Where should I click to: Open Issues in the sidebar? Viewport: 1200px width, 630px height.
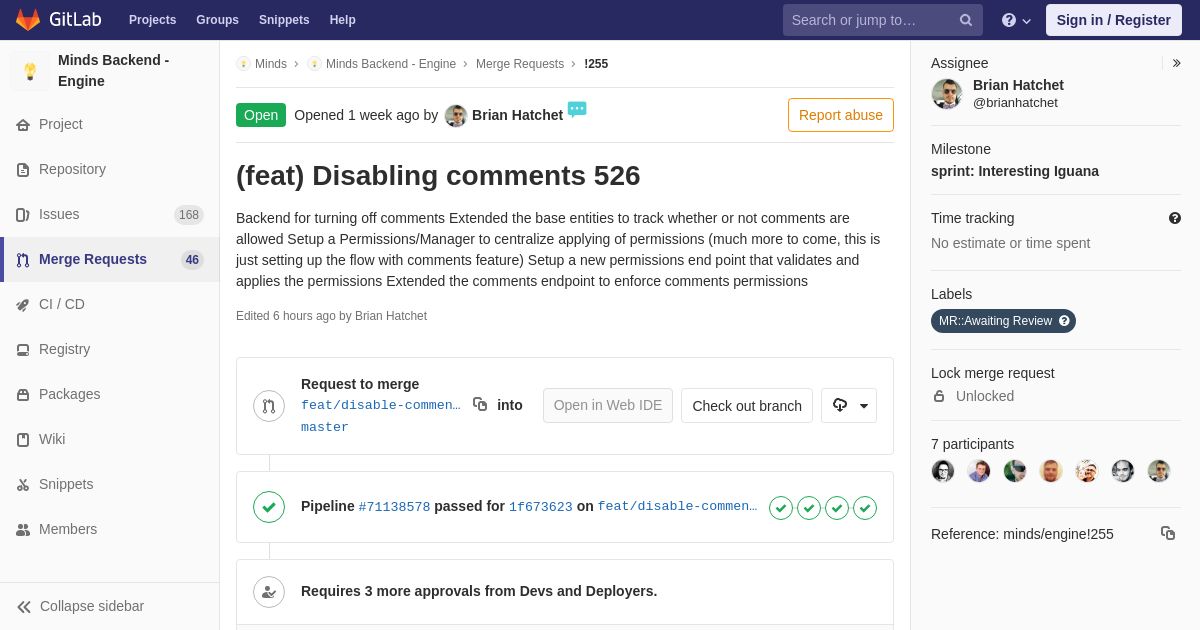pos(110,214)
